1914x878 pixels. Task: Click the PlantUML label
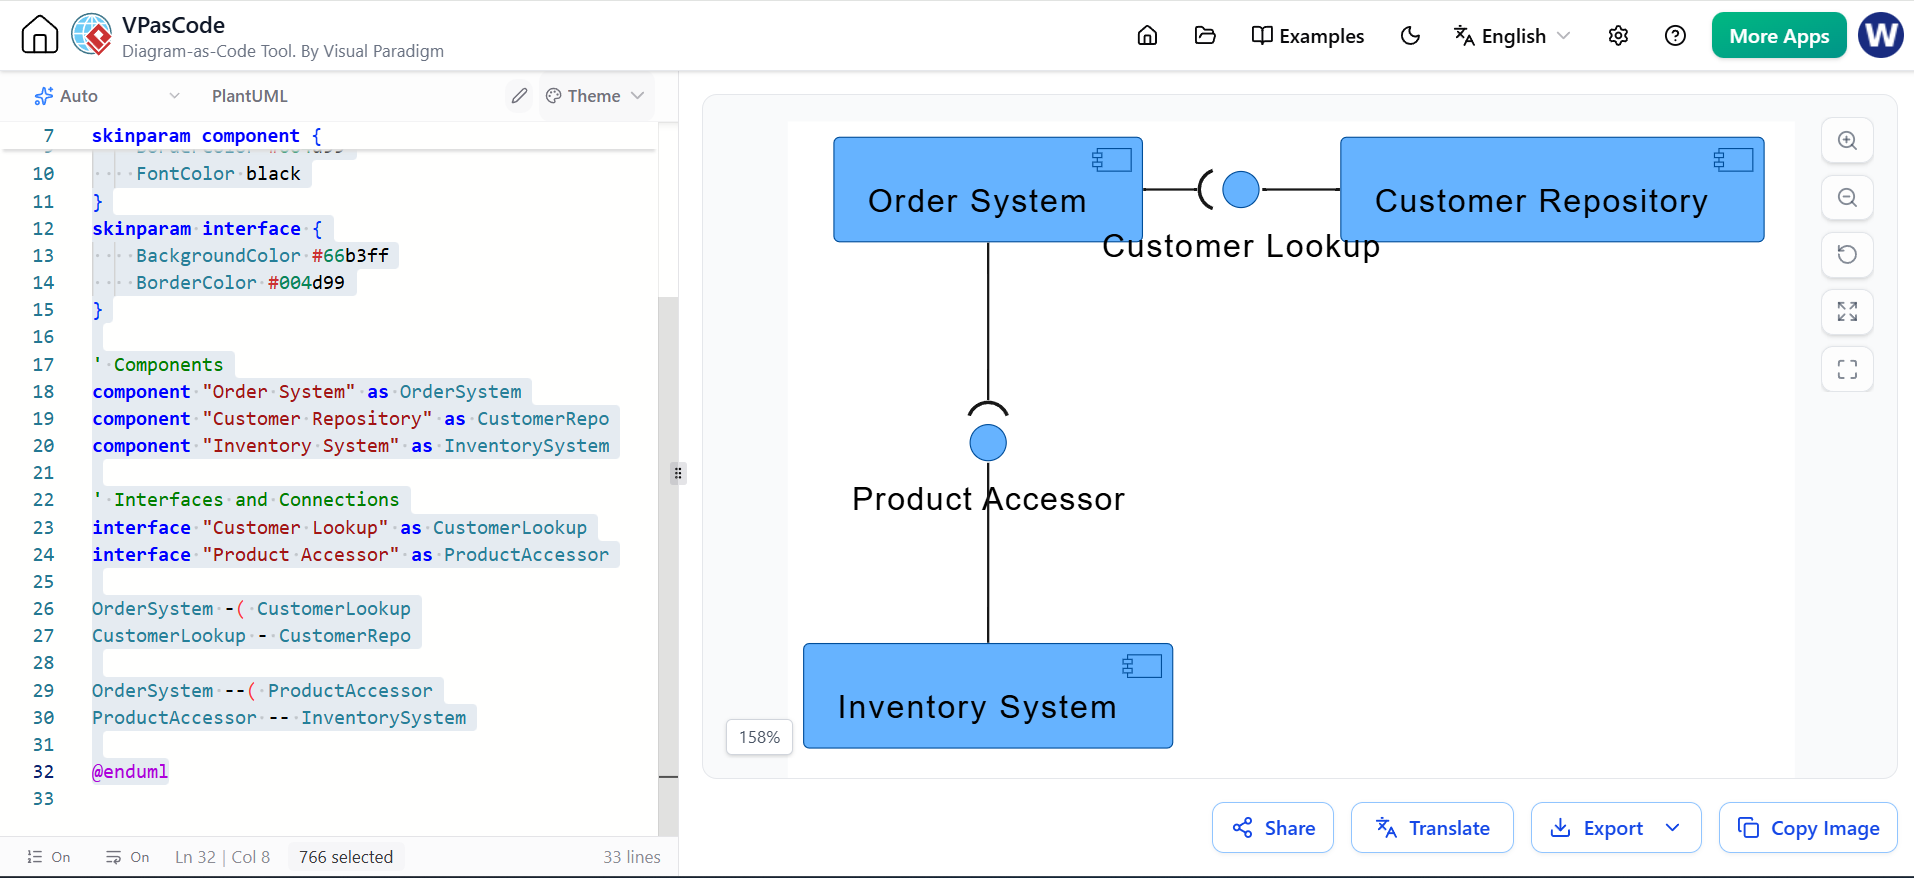(250, 96)
